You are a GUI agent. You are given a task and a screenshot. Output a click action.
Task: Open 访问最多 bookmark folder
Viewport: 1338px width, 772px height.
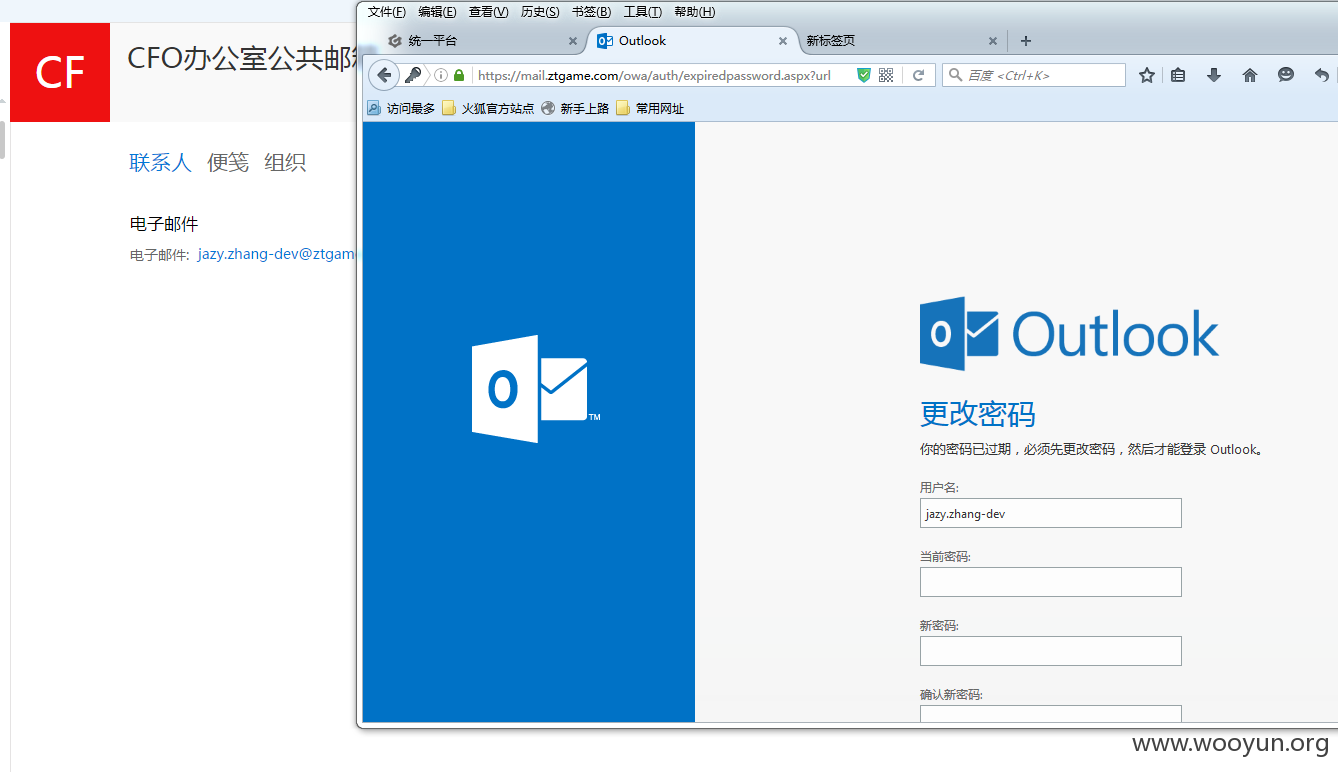click(401, 108)
